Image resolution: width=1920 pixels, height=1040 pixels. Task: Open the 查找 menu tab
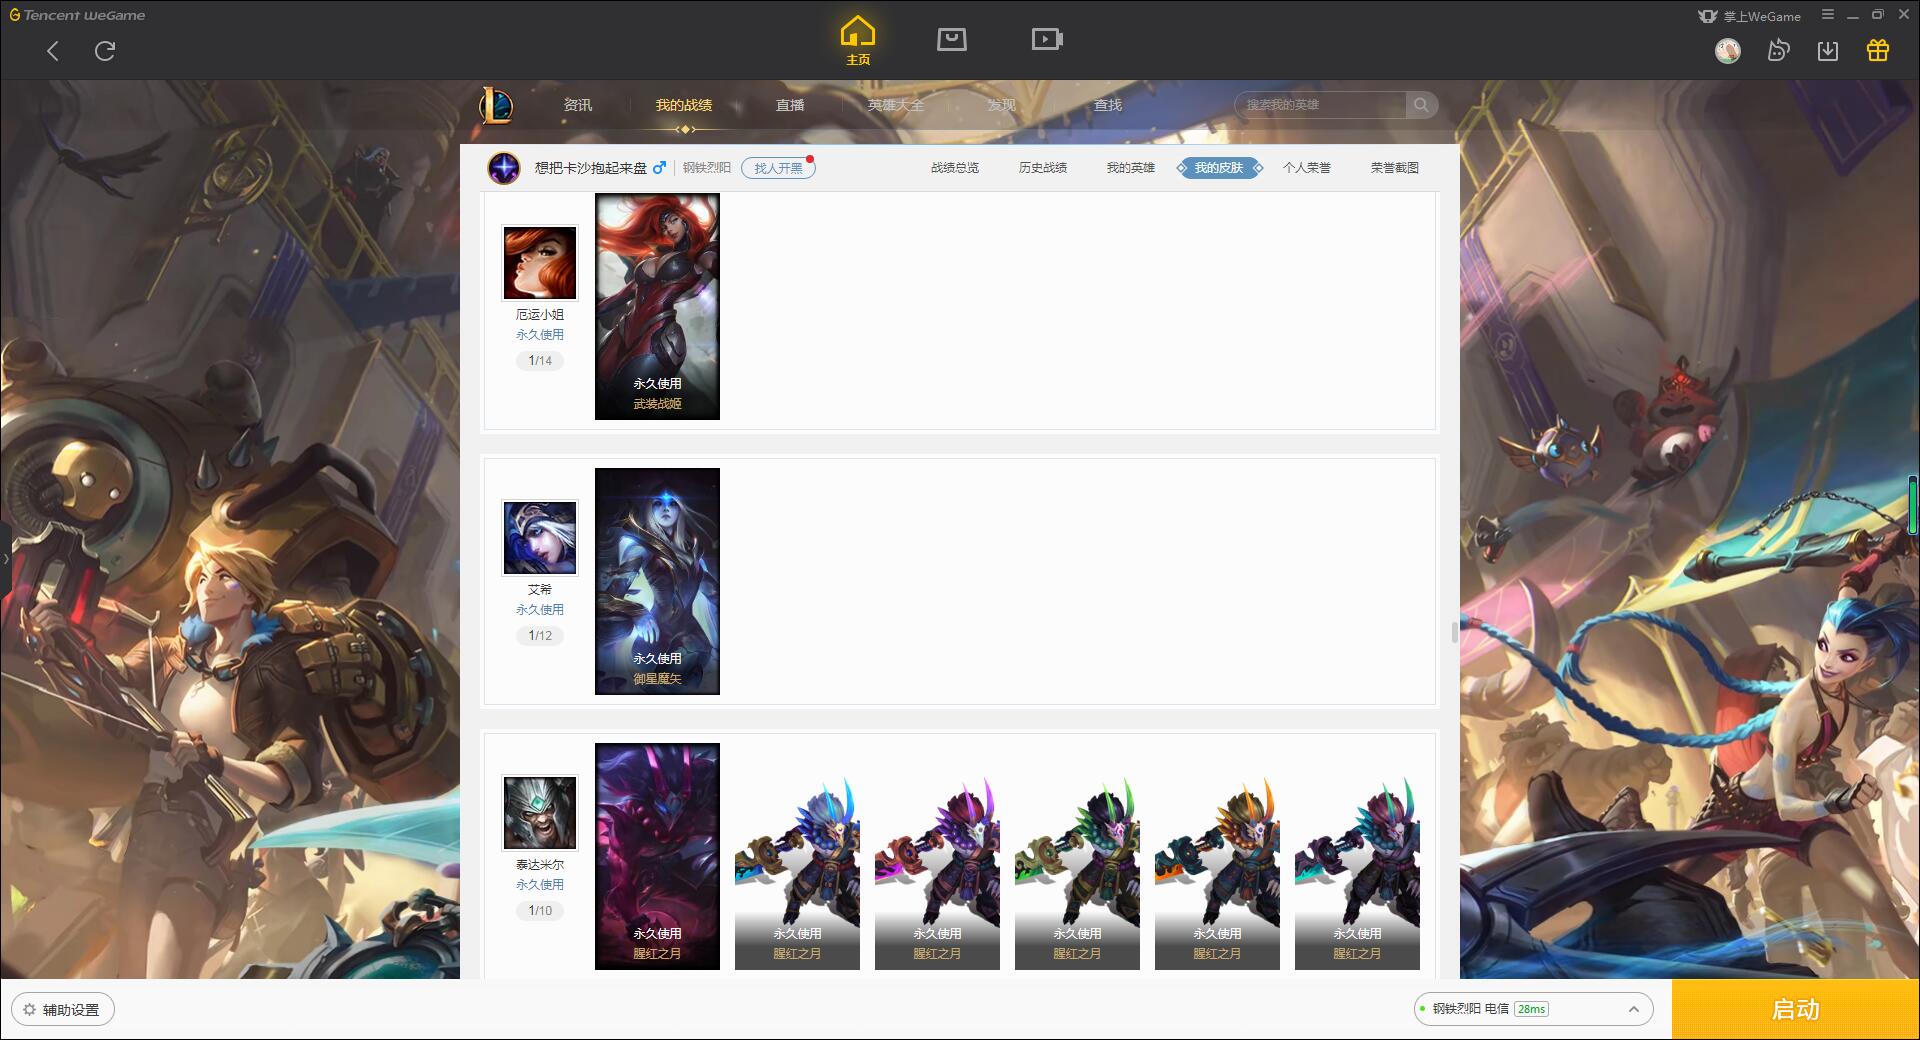pyautogui.click(x=1108, y=105)
